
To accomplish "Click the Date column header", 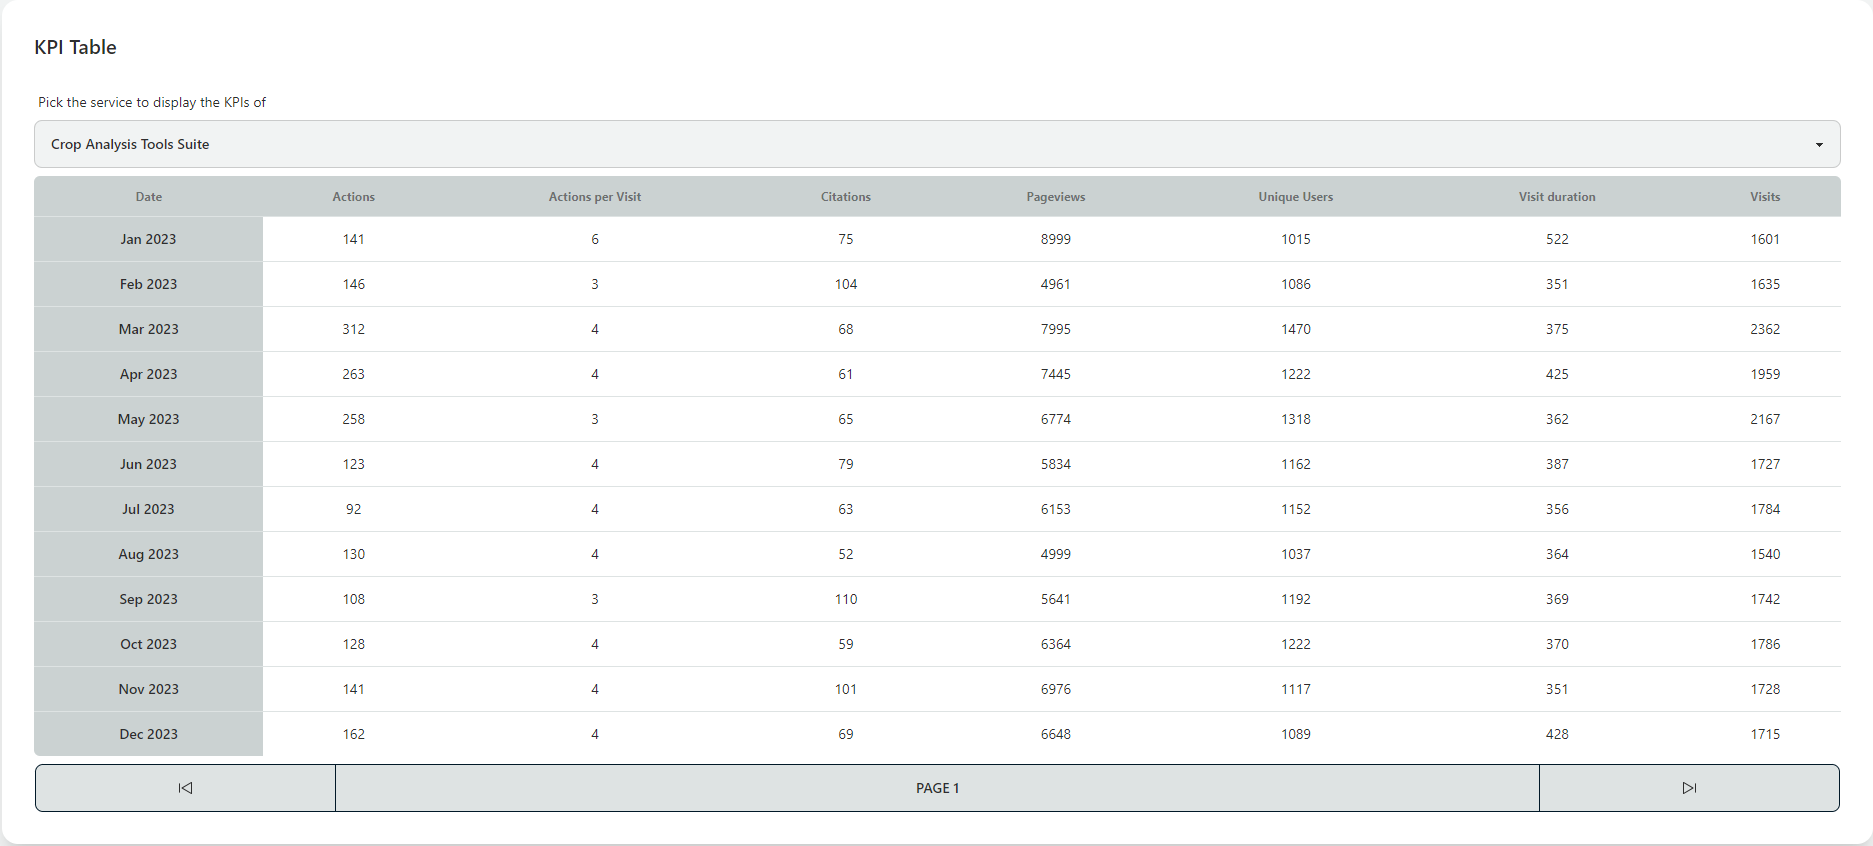I will 149,197.
